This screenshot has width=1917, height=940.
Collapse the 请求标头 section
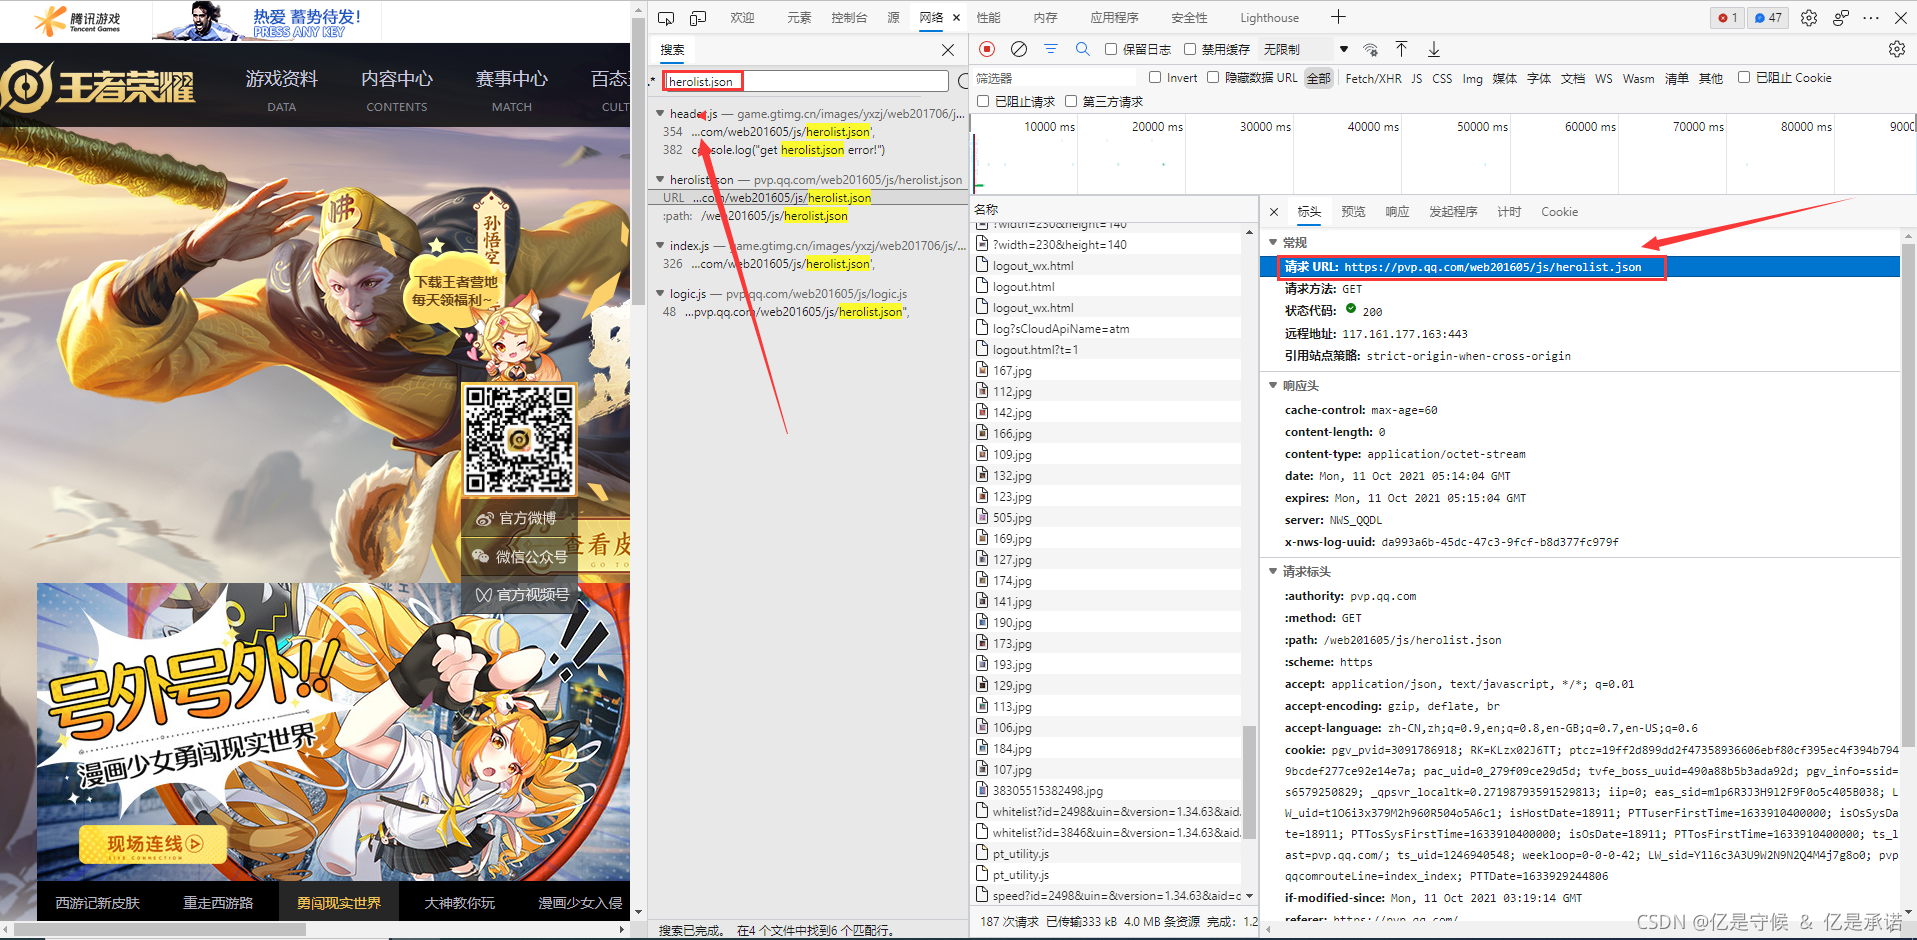[1273, 571]
